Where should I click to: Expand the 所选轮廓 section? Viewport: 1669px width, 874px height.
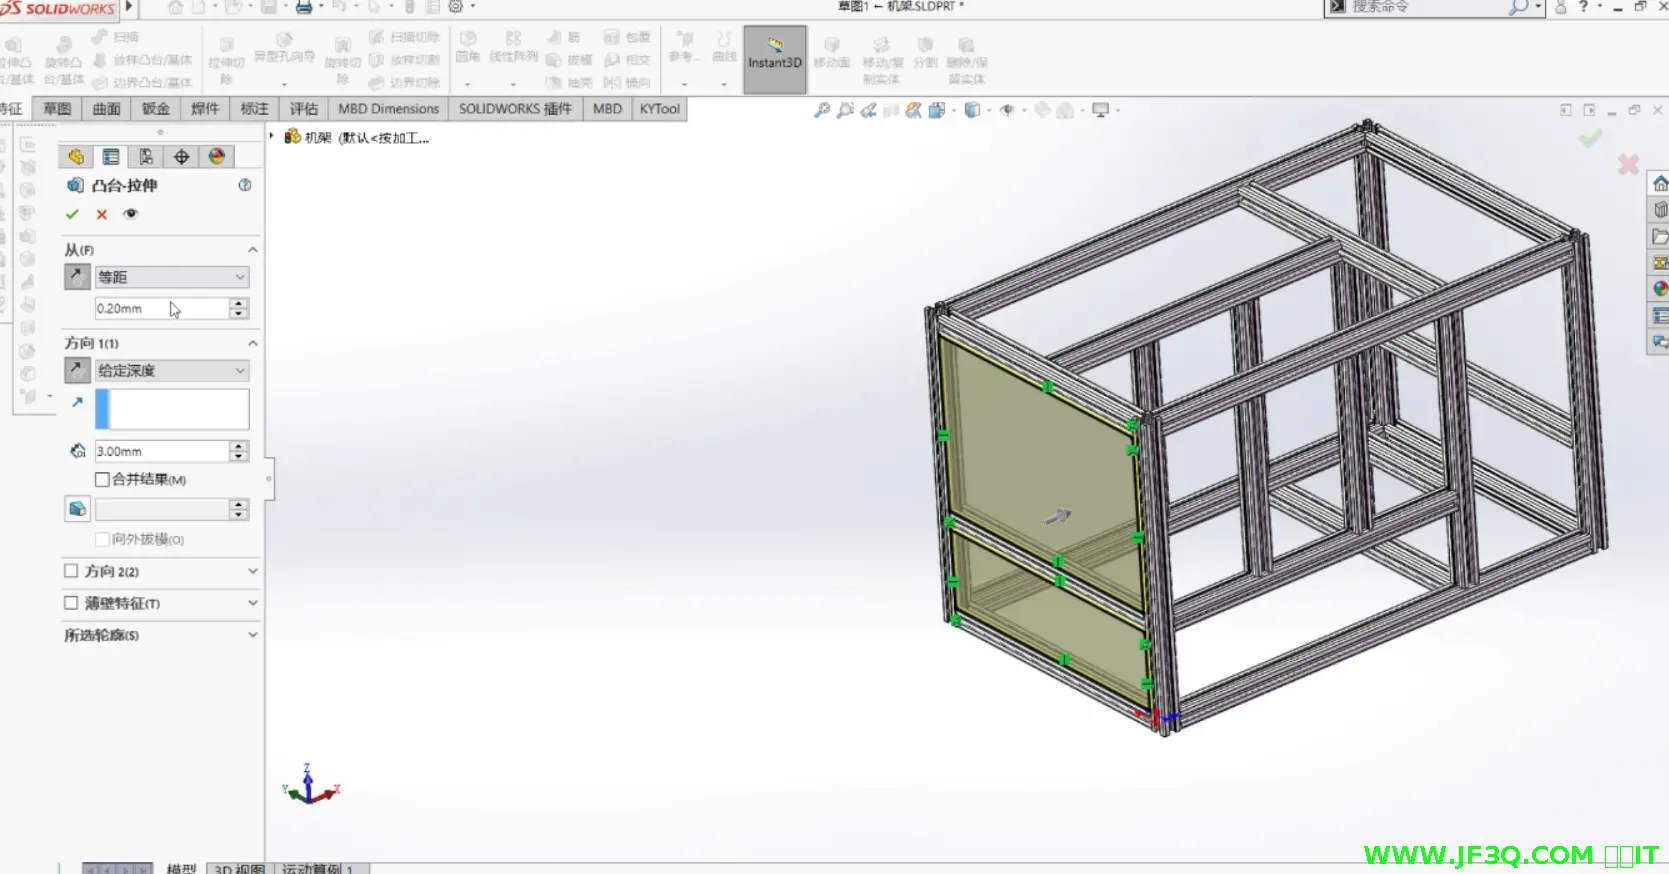(x=252, y=635)
